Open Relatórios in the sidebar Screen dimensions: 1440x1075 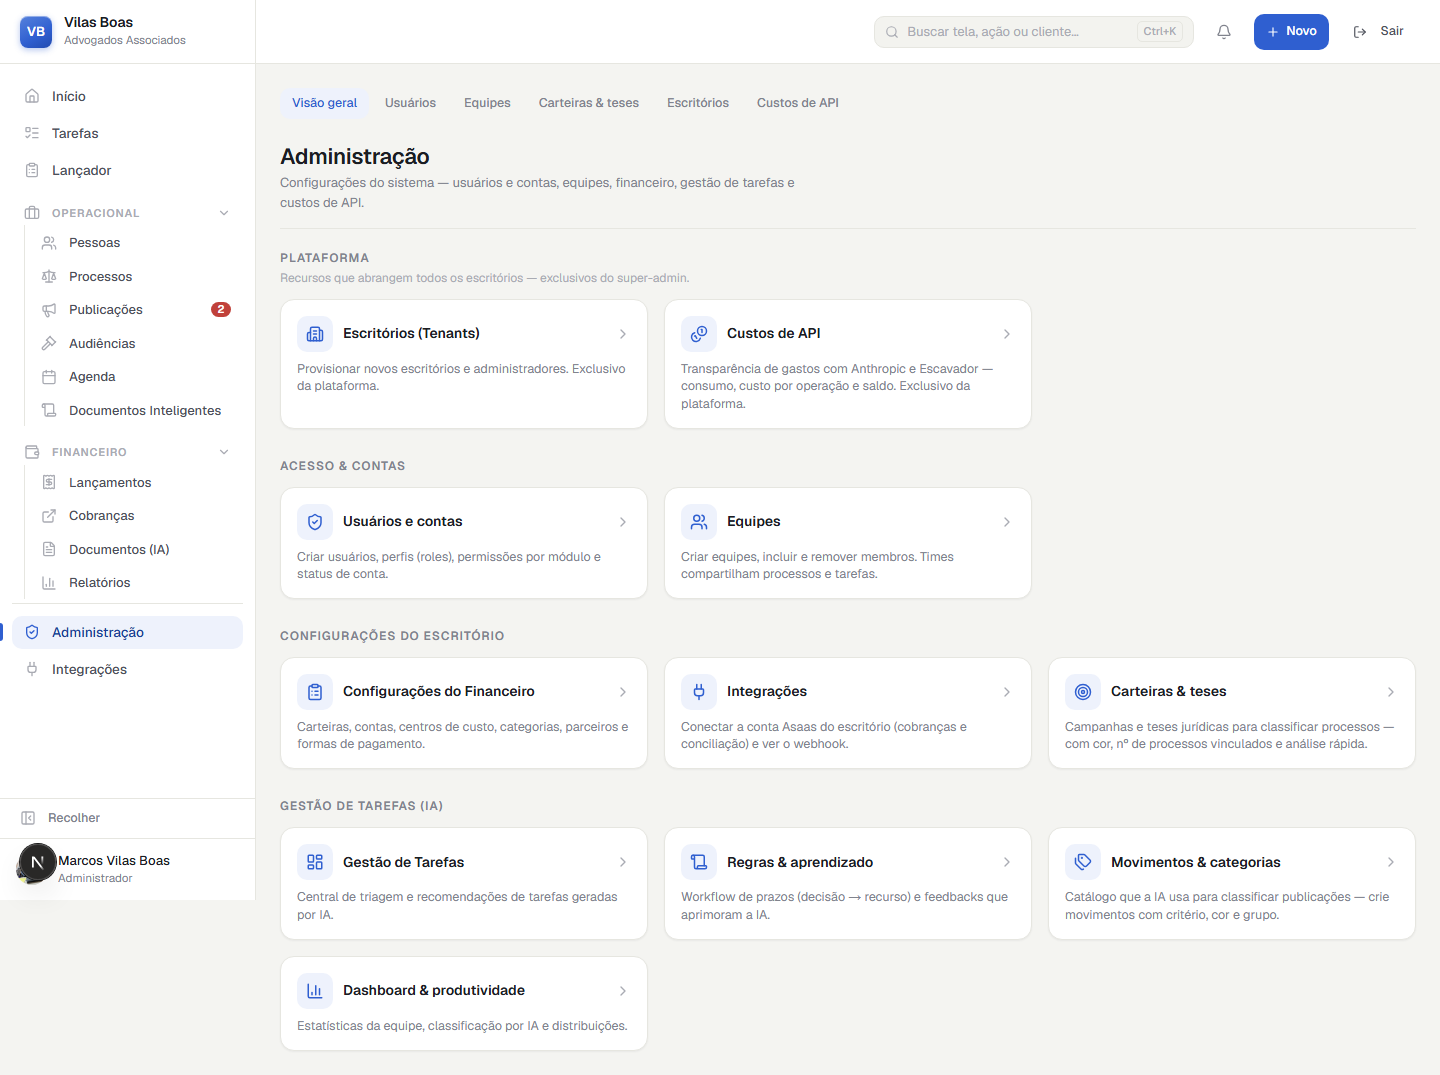click(x=136, y=583)
